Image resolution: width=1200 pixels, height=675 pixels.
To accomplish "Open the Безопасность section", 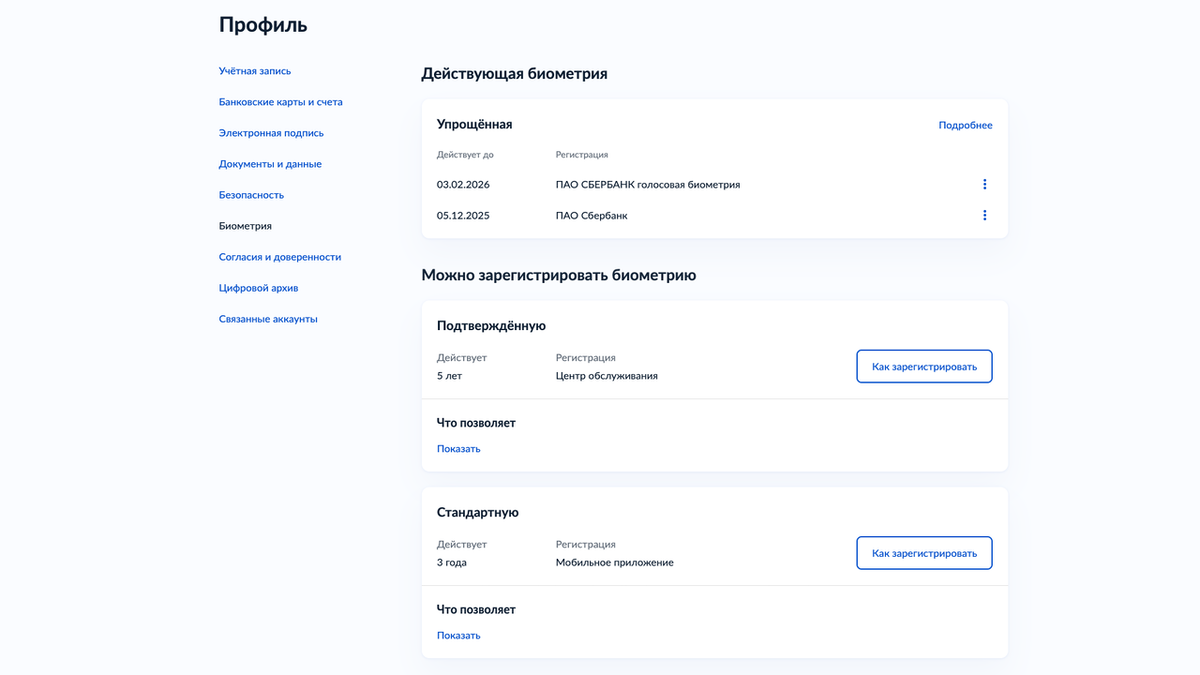I will (x=251, y=195).
